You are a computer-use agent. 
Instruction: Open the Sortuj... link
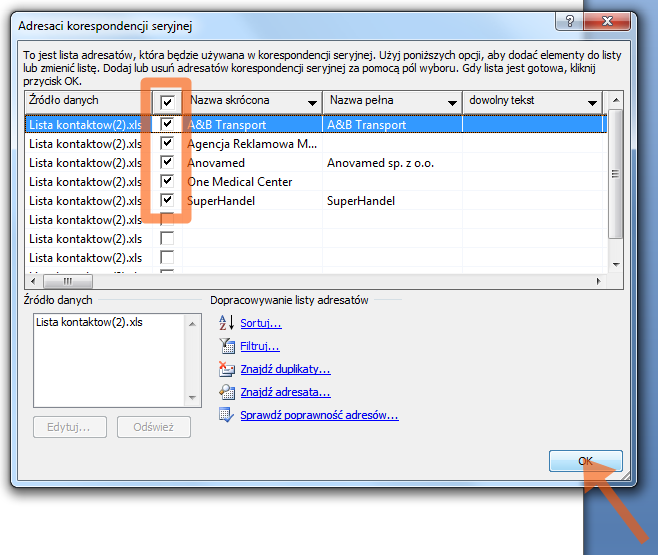(x=261, y=323)
